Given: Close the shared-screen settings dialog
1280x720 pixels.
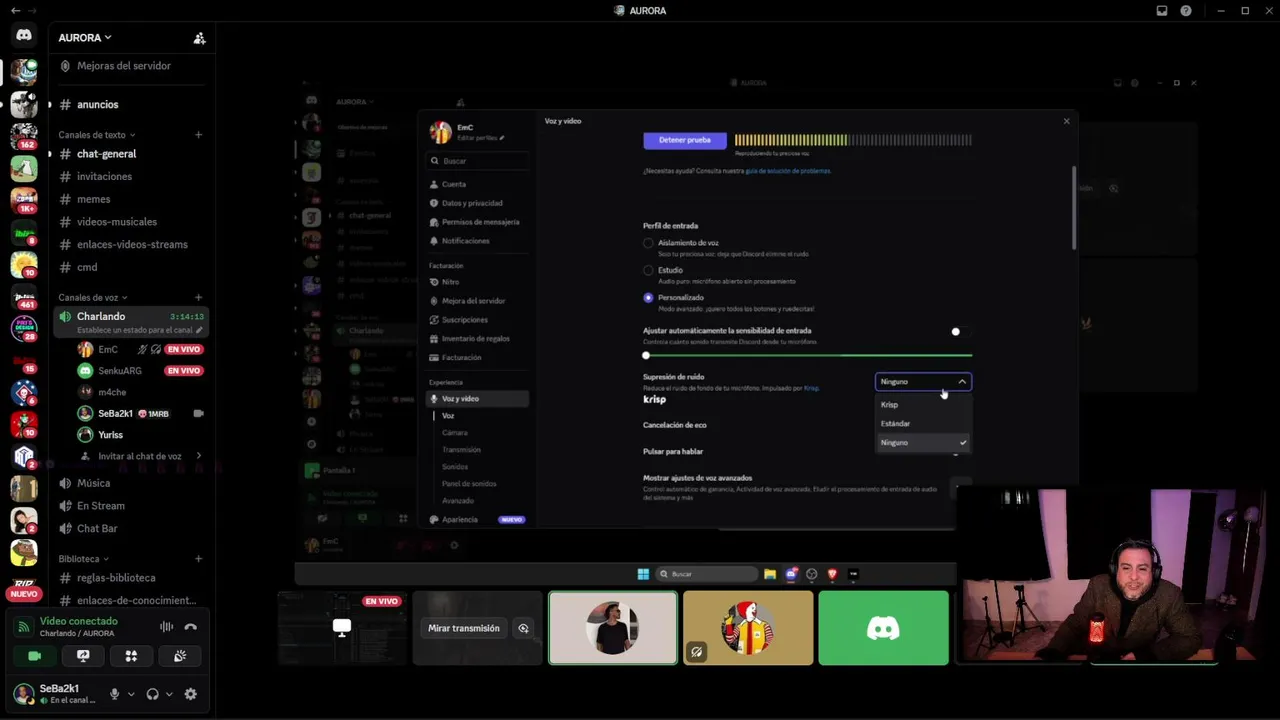Looking at the screenshot, I should tap(1066, 121).
